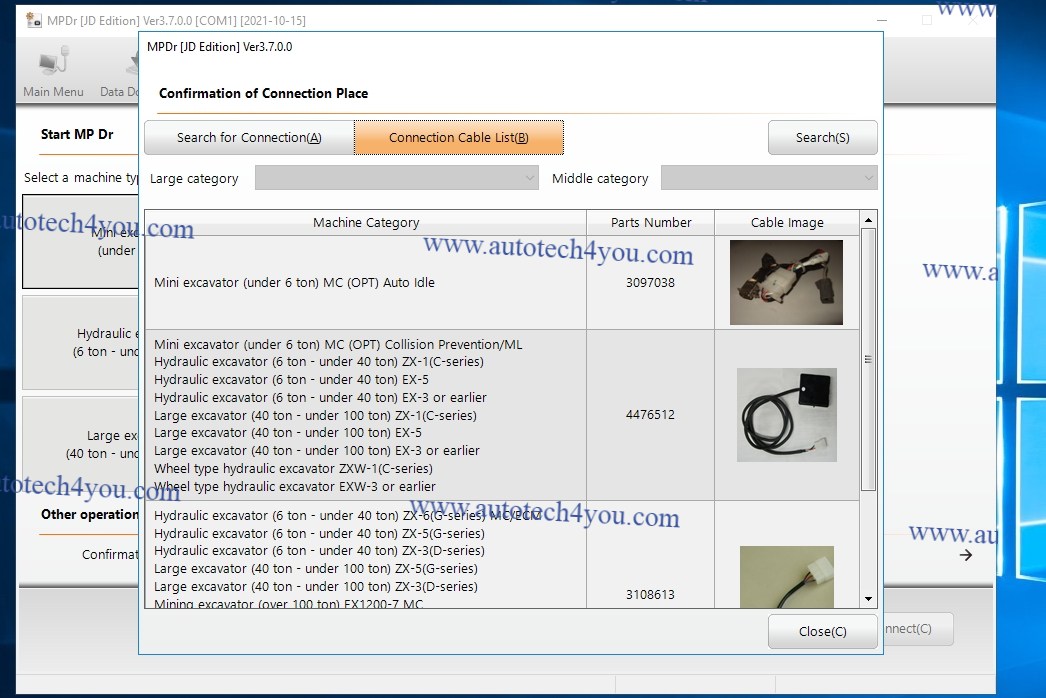Viewport: 1046px width, 698px height.
Task: Select the Connection Cable List(B) tab
Action: (x=459, y=138)
